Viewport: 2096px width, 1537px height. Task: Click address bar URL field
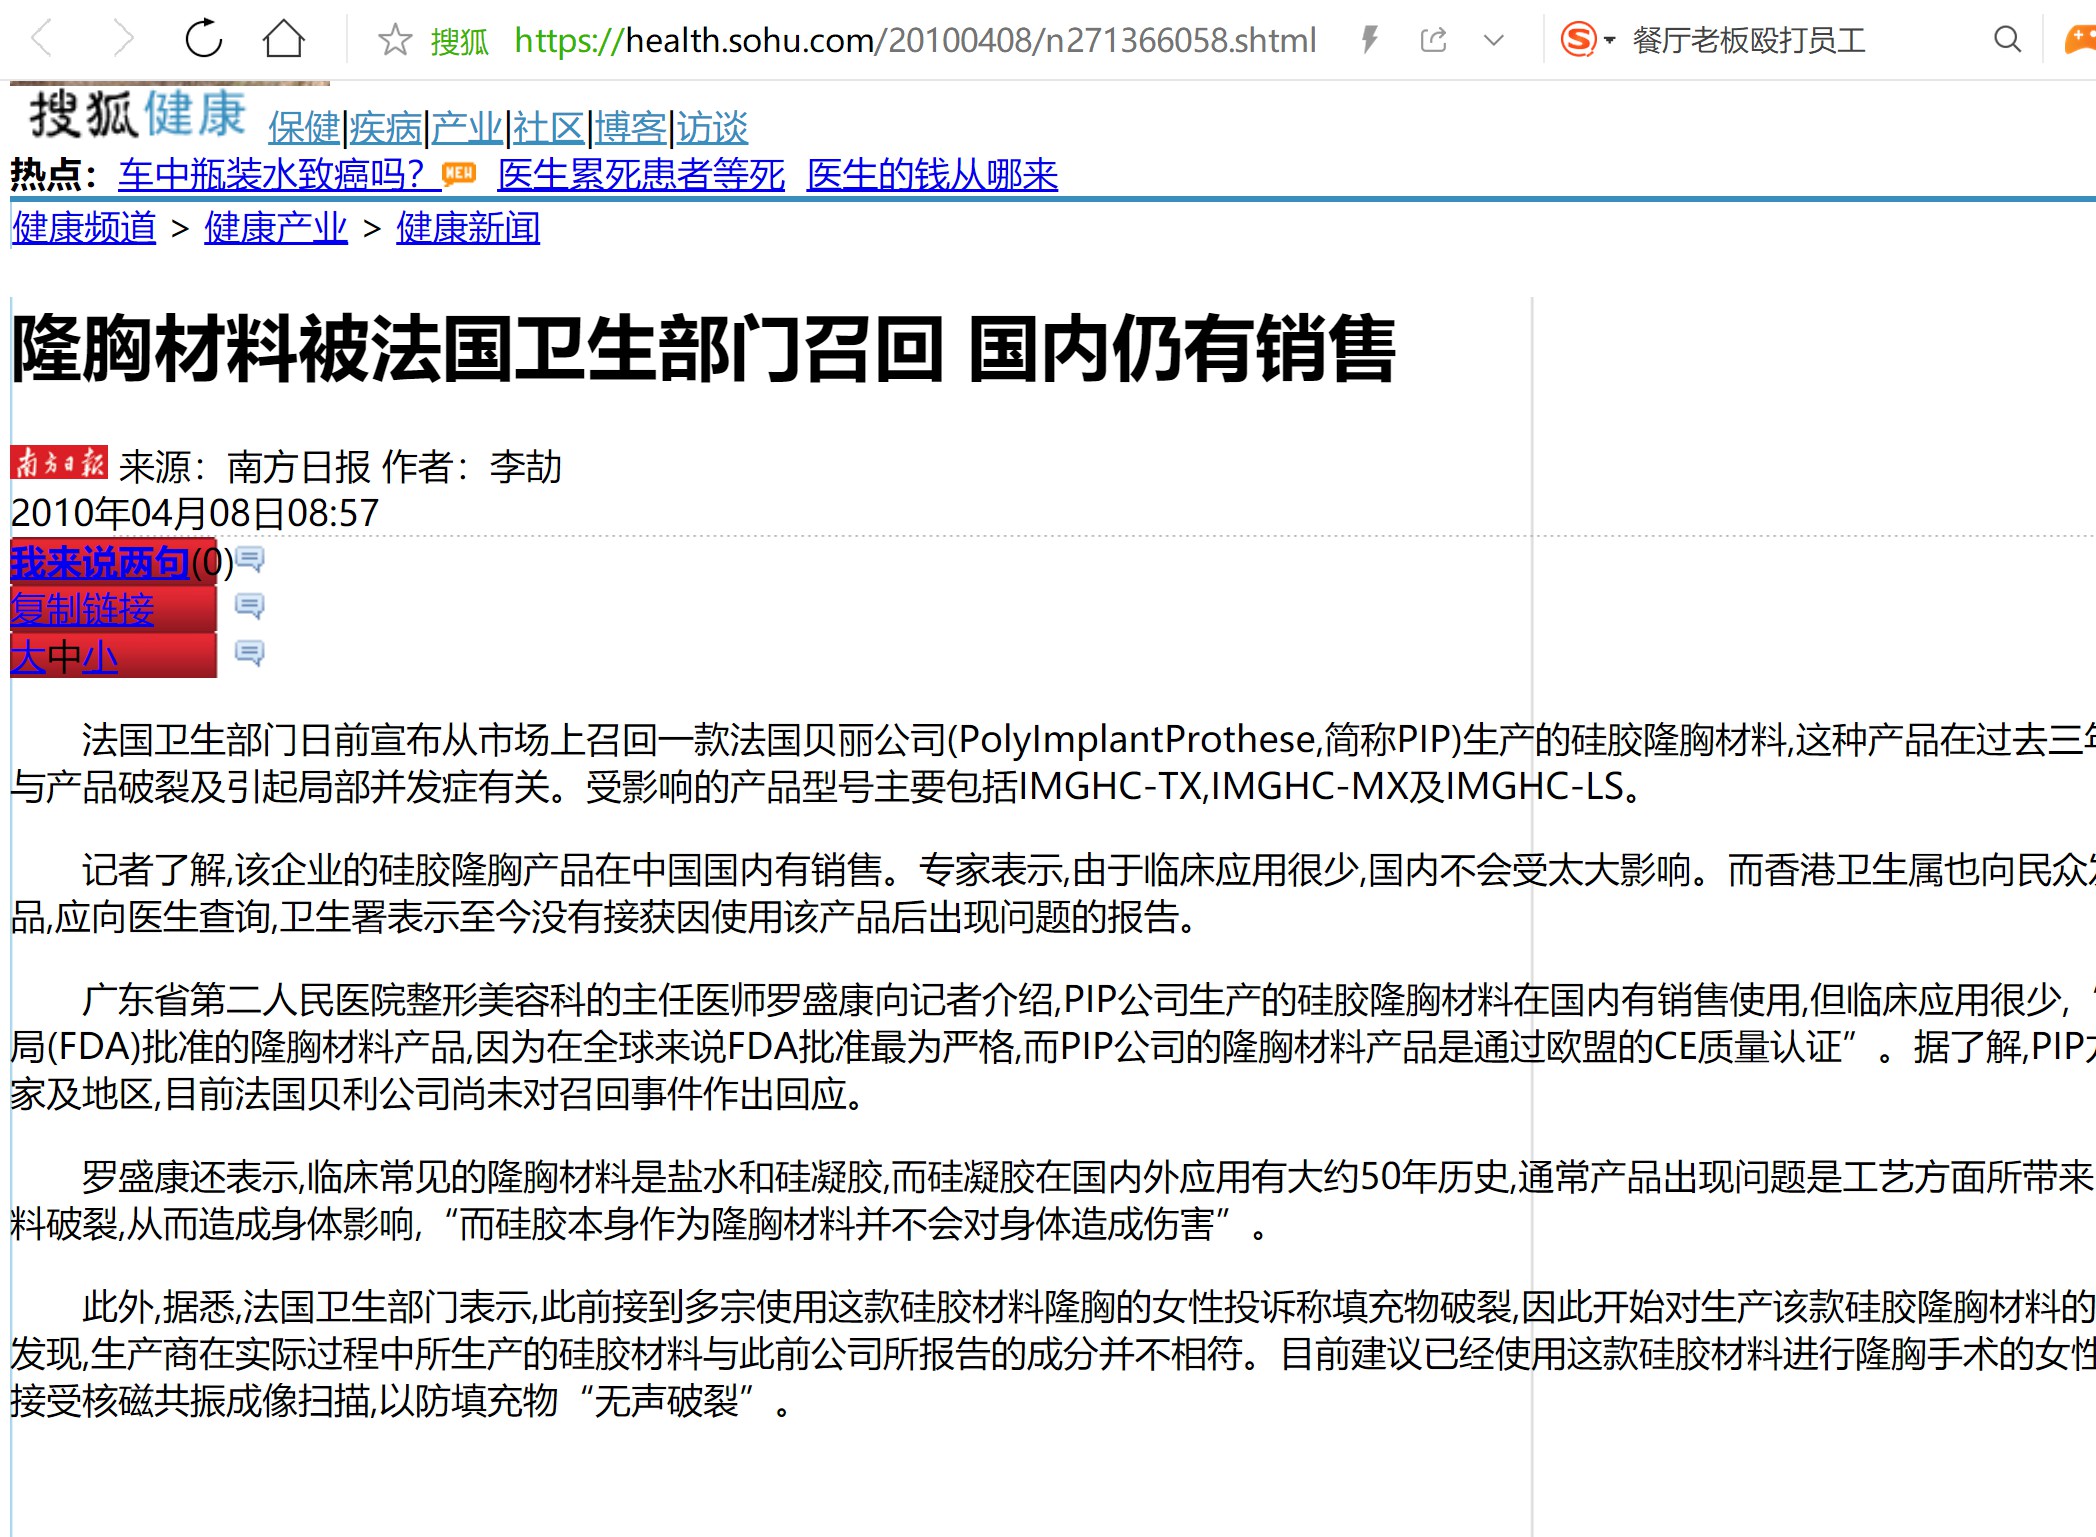tap(915, 40)
